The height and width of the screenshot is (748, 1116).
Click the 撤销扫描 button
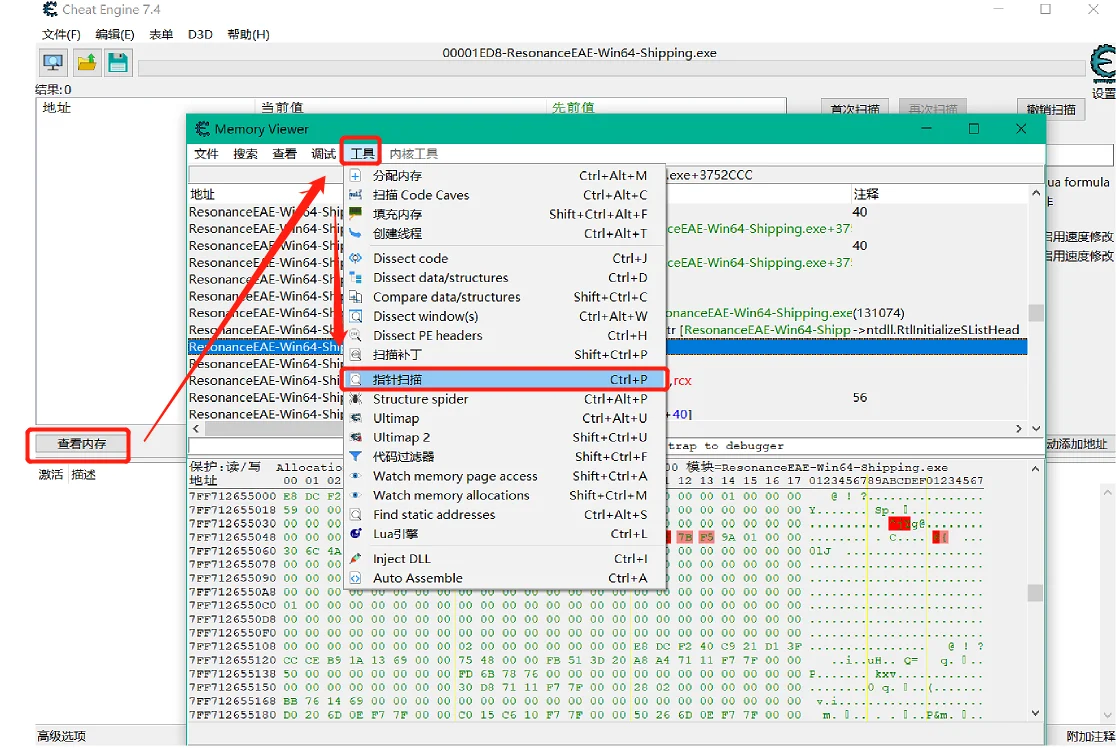click(1051, 109)
